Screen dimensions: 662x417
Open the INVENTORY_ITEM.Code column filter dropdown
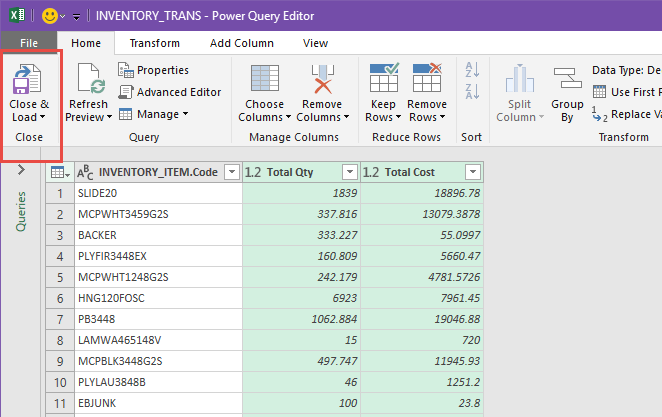click(x=231, y=172)
